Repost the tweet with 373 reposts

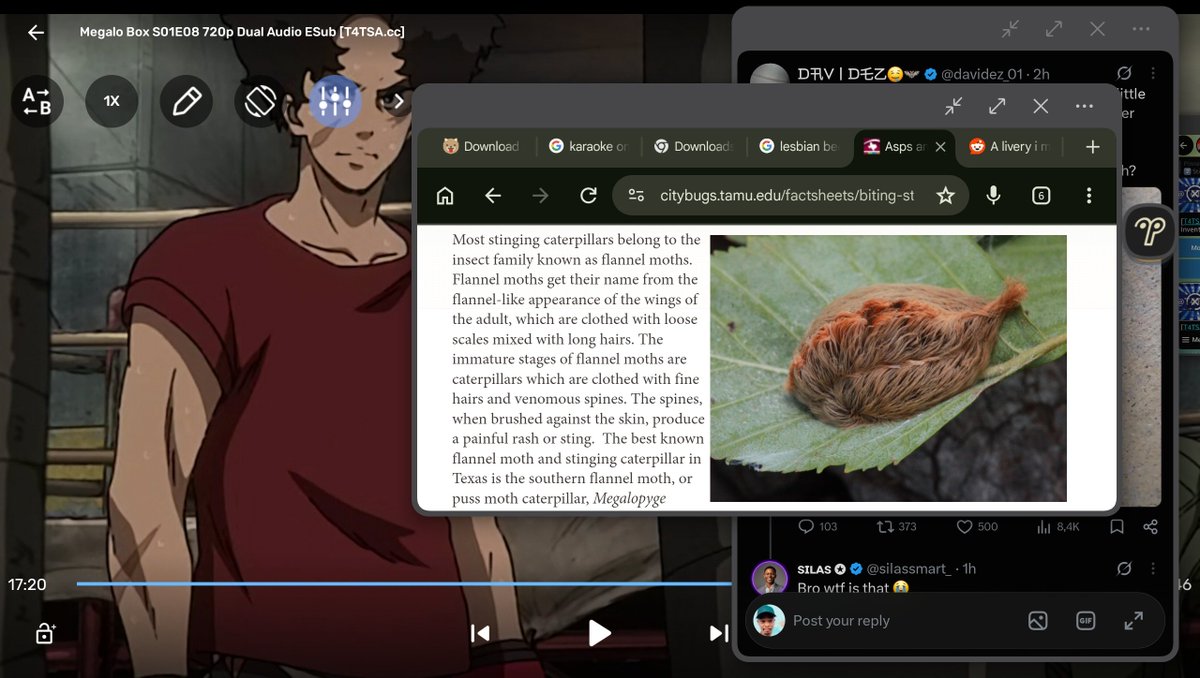pos(895,526)
